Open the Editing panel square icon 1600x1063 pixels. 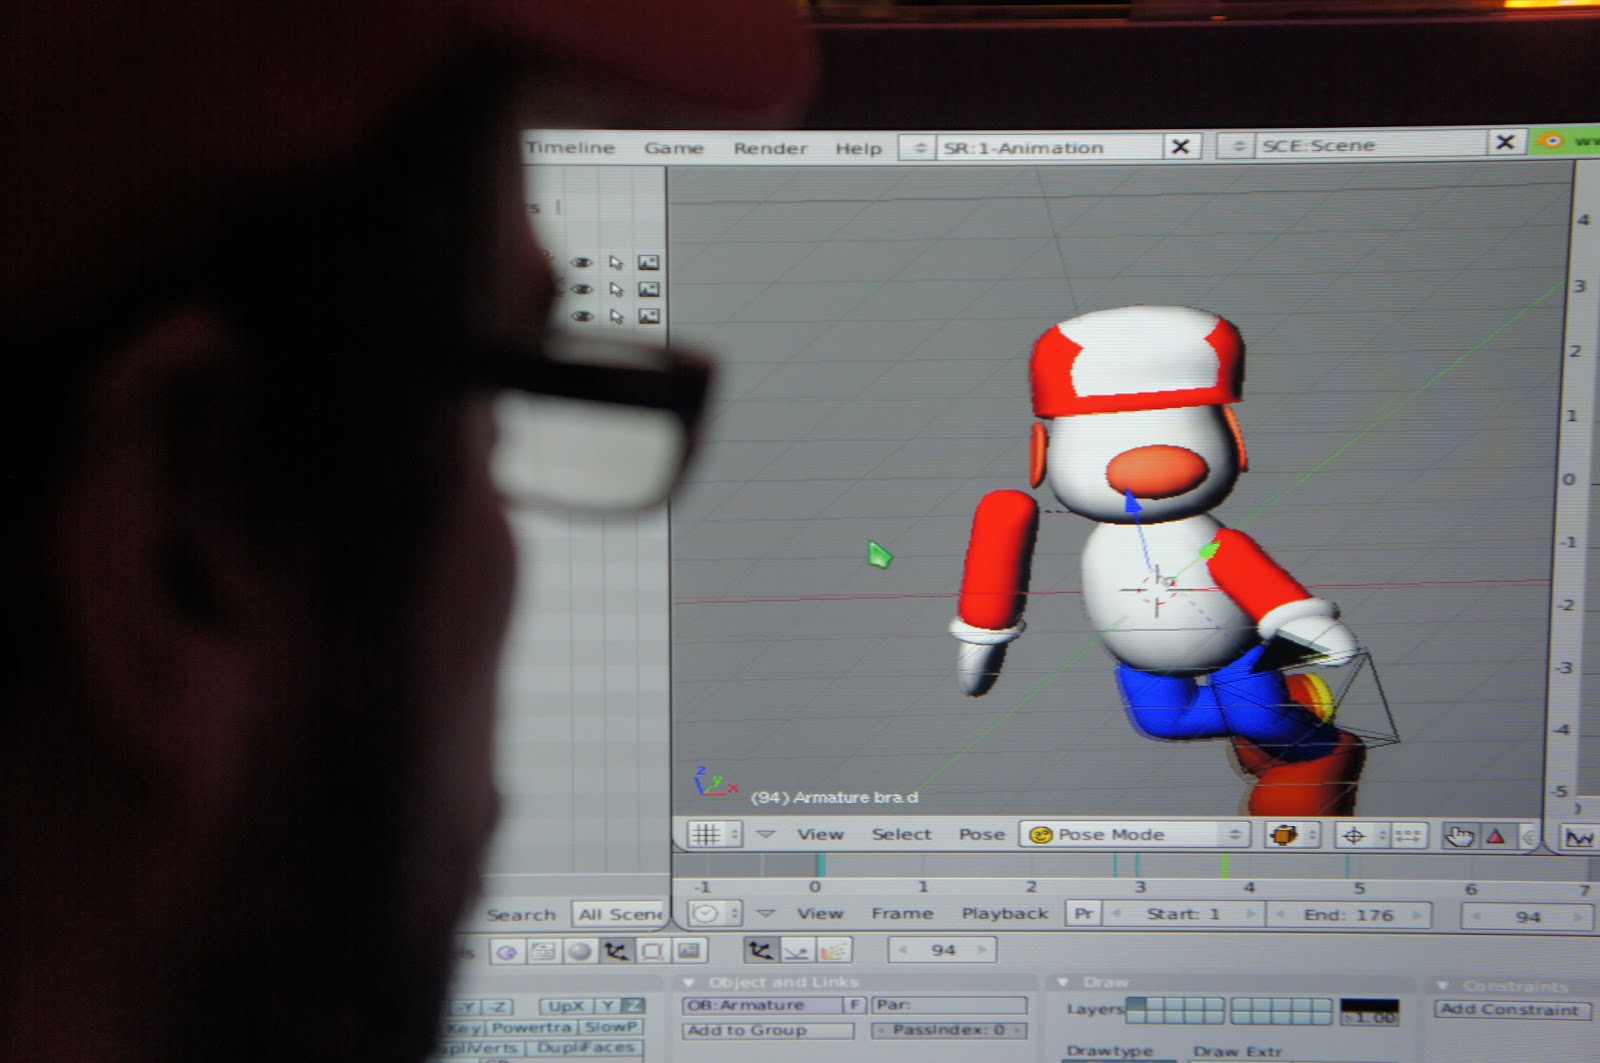652,951
